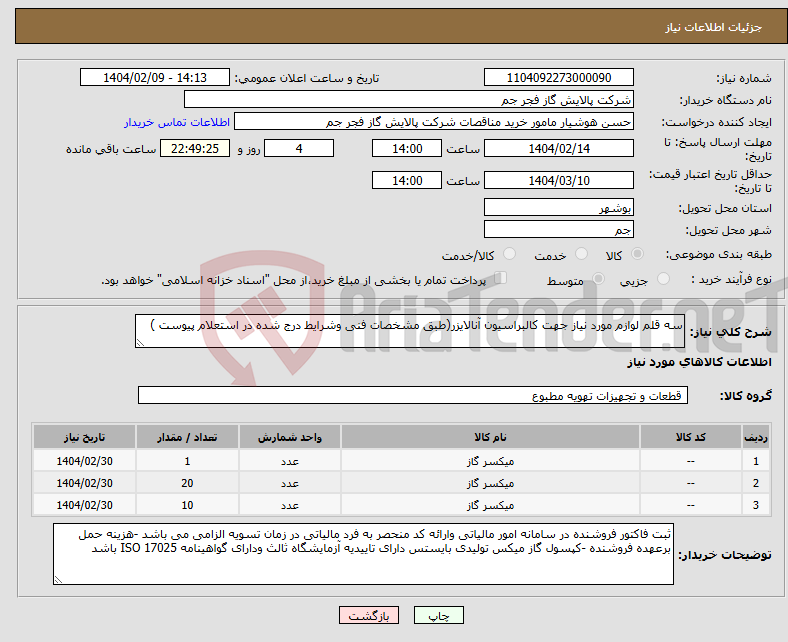Click the ردیف column header
This screenshot has height=642, width=788.
pyautogui.click(x=756, y=437)
